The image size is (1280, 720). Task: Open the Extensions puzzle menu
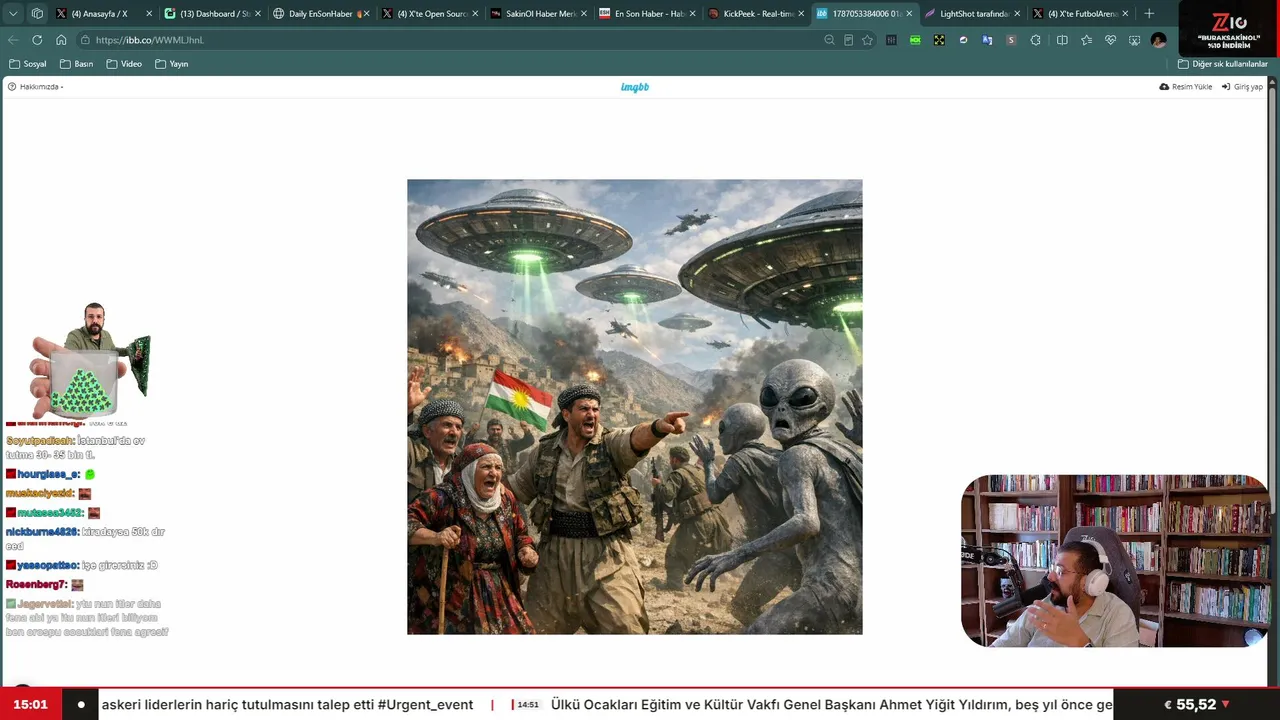pos(1035,40)
